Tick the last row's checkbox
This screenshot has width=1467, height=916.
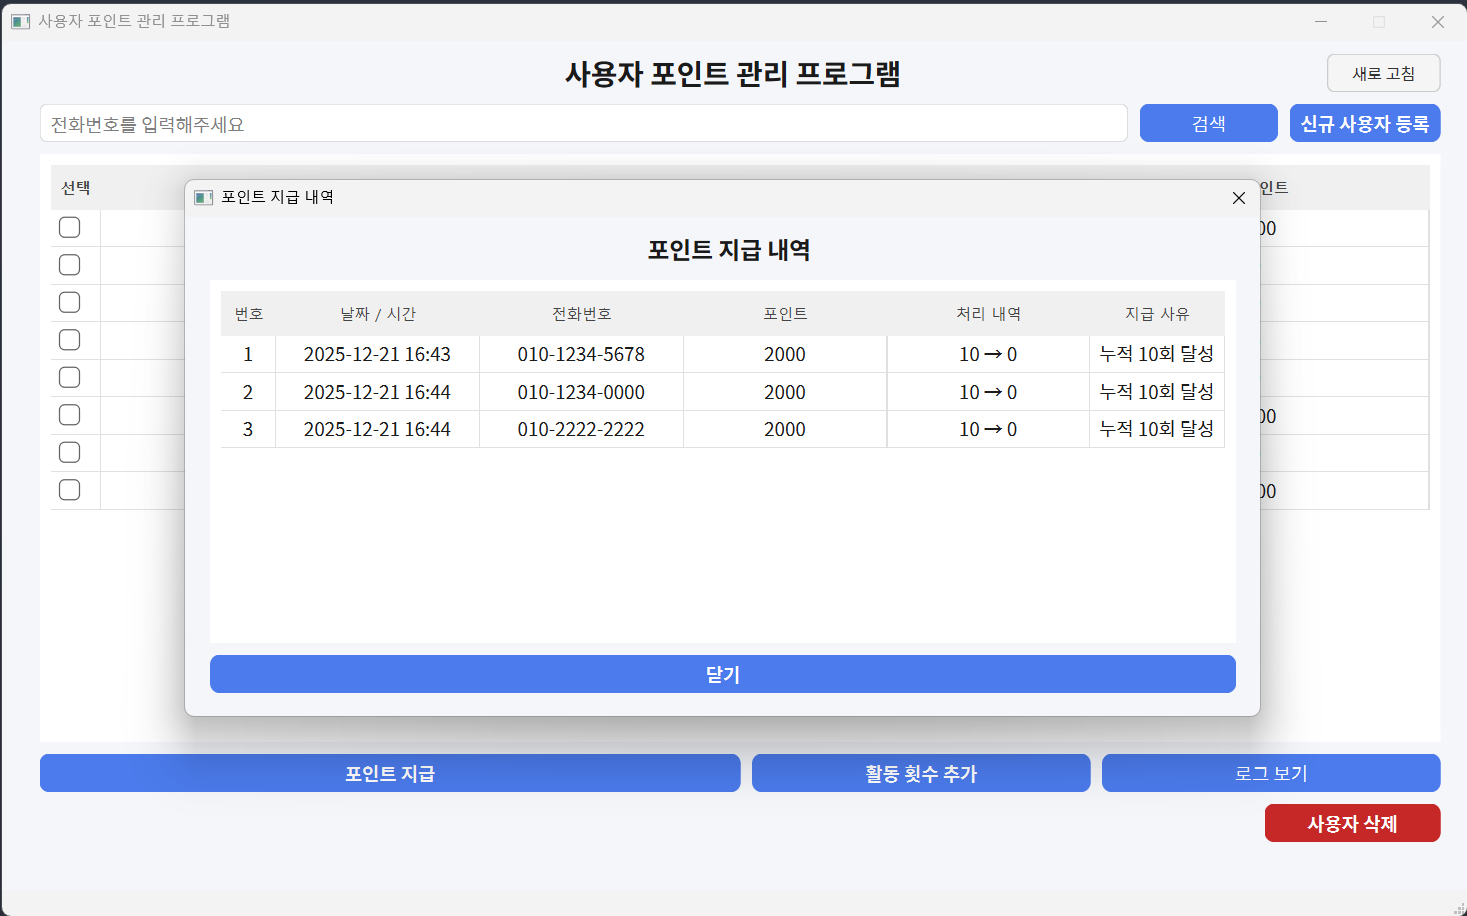[70, 490]
